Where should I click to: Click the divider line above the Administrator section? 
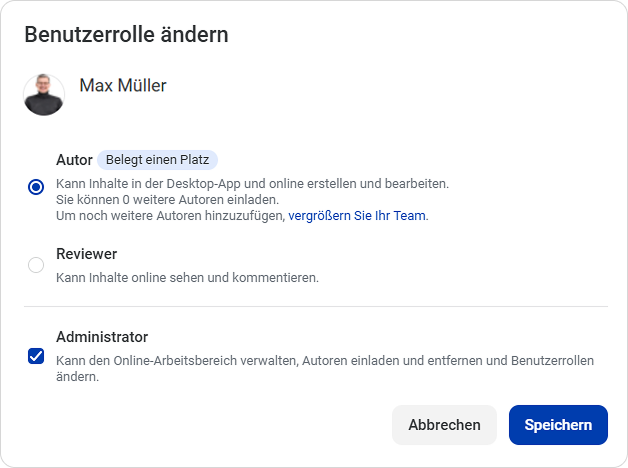[316, 307]
